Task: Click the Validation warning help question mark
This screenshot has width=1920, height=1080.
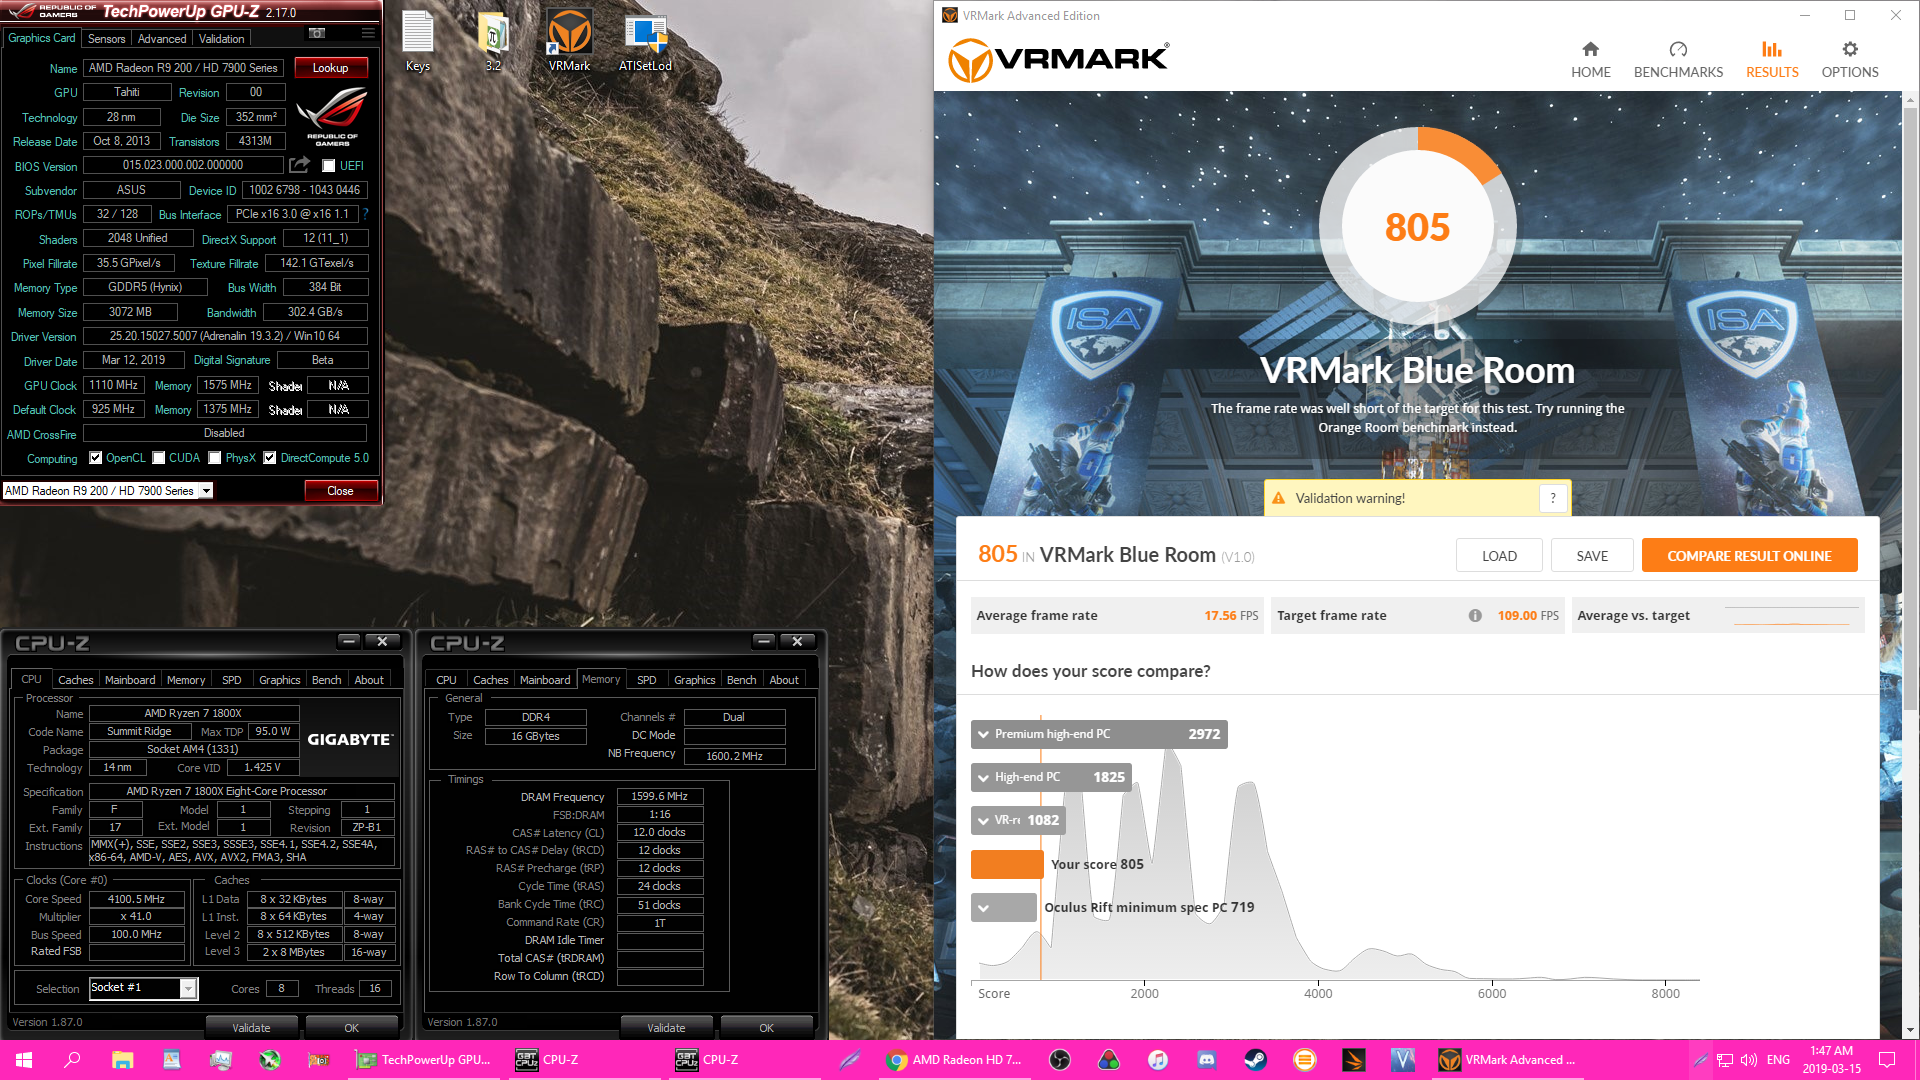Action: pos(1553,498)
